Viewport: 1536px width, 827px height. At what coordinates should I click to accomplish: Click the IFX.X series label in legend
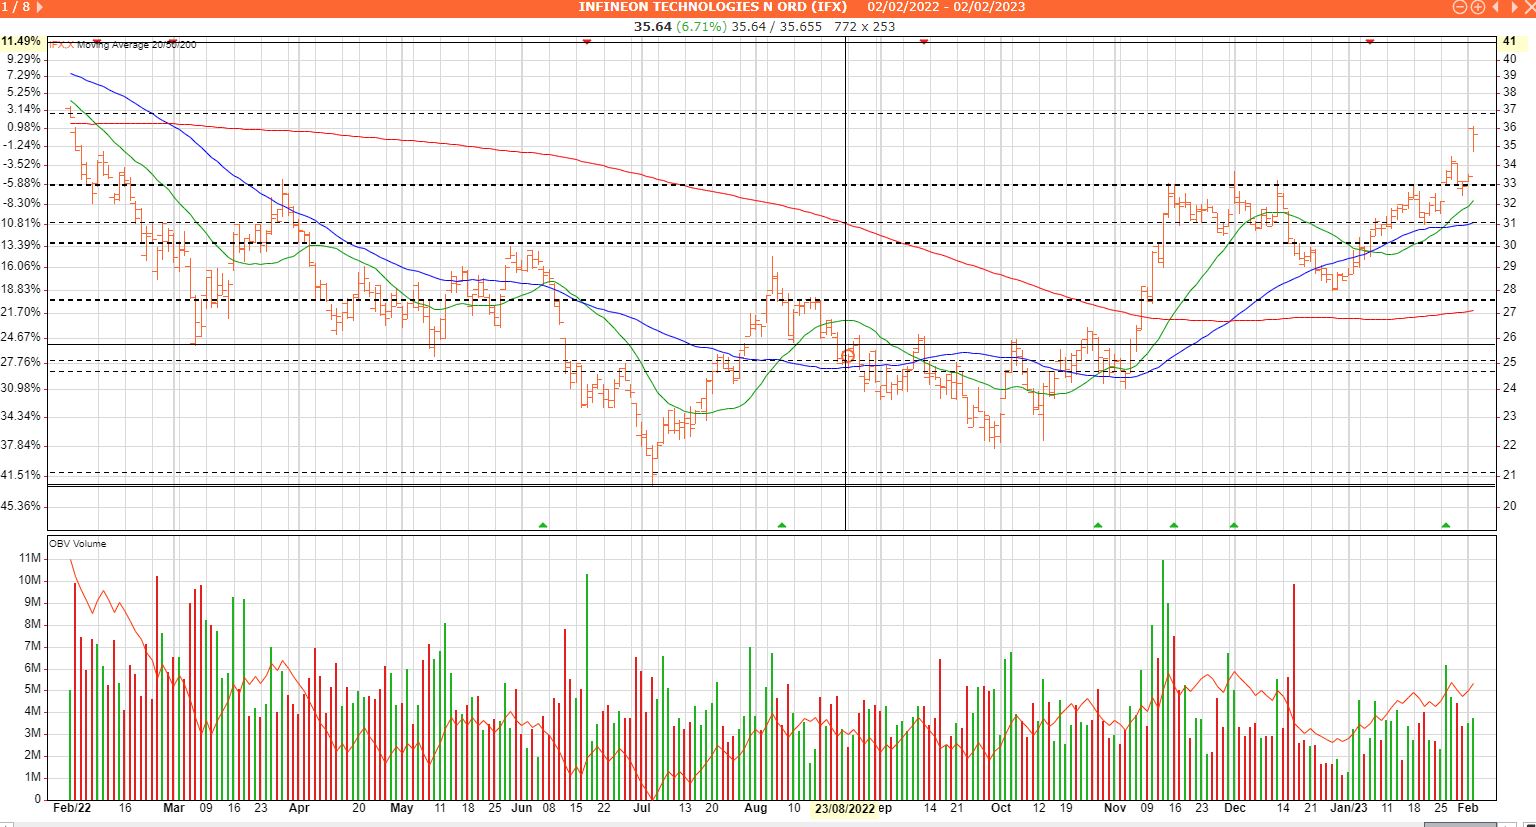click(x=62, y=45)
